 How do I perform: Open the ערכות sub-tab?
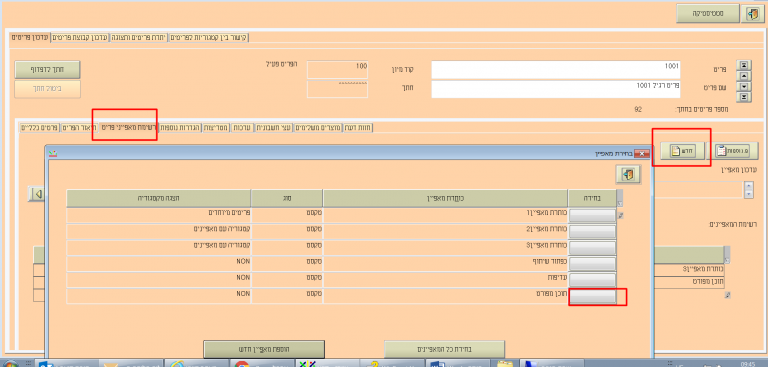(241, 127)
